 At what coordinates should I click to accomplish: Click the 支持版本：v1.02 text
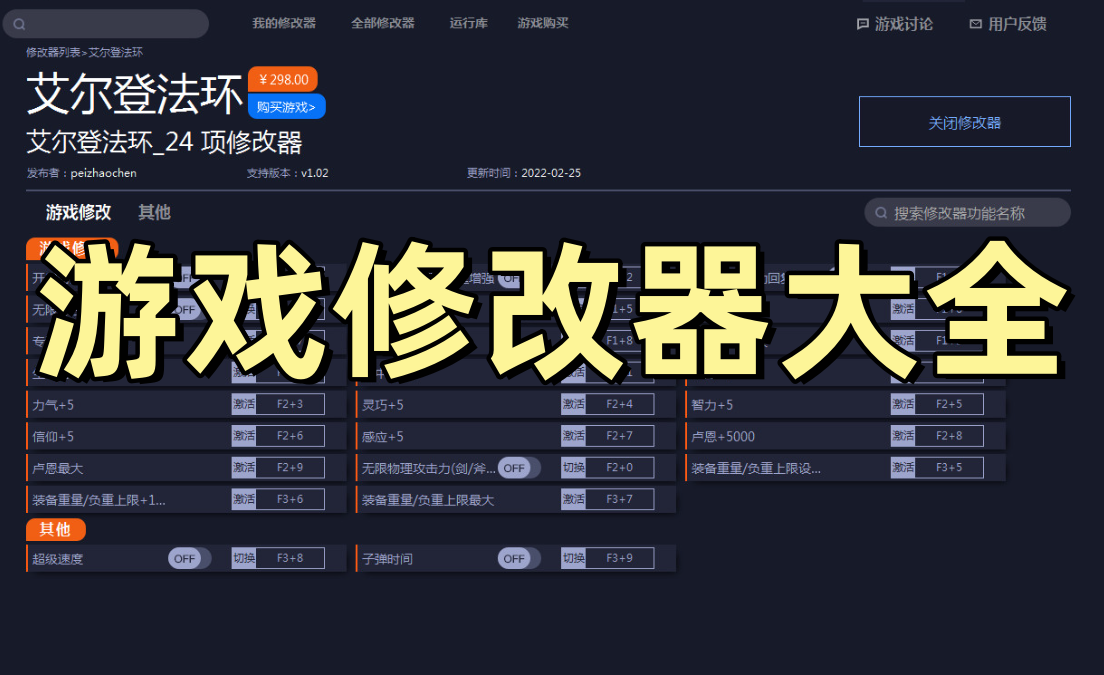tap(287, 173)
